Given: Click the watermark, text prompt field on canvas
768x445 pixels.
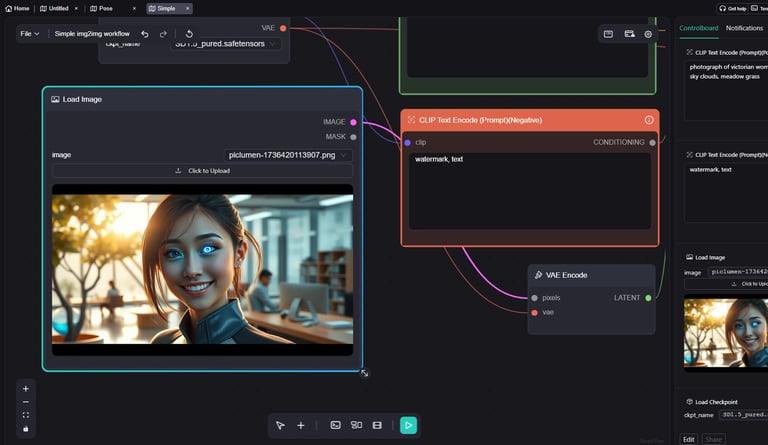Looking at the screenshot, I should click(x=530, y=191).
